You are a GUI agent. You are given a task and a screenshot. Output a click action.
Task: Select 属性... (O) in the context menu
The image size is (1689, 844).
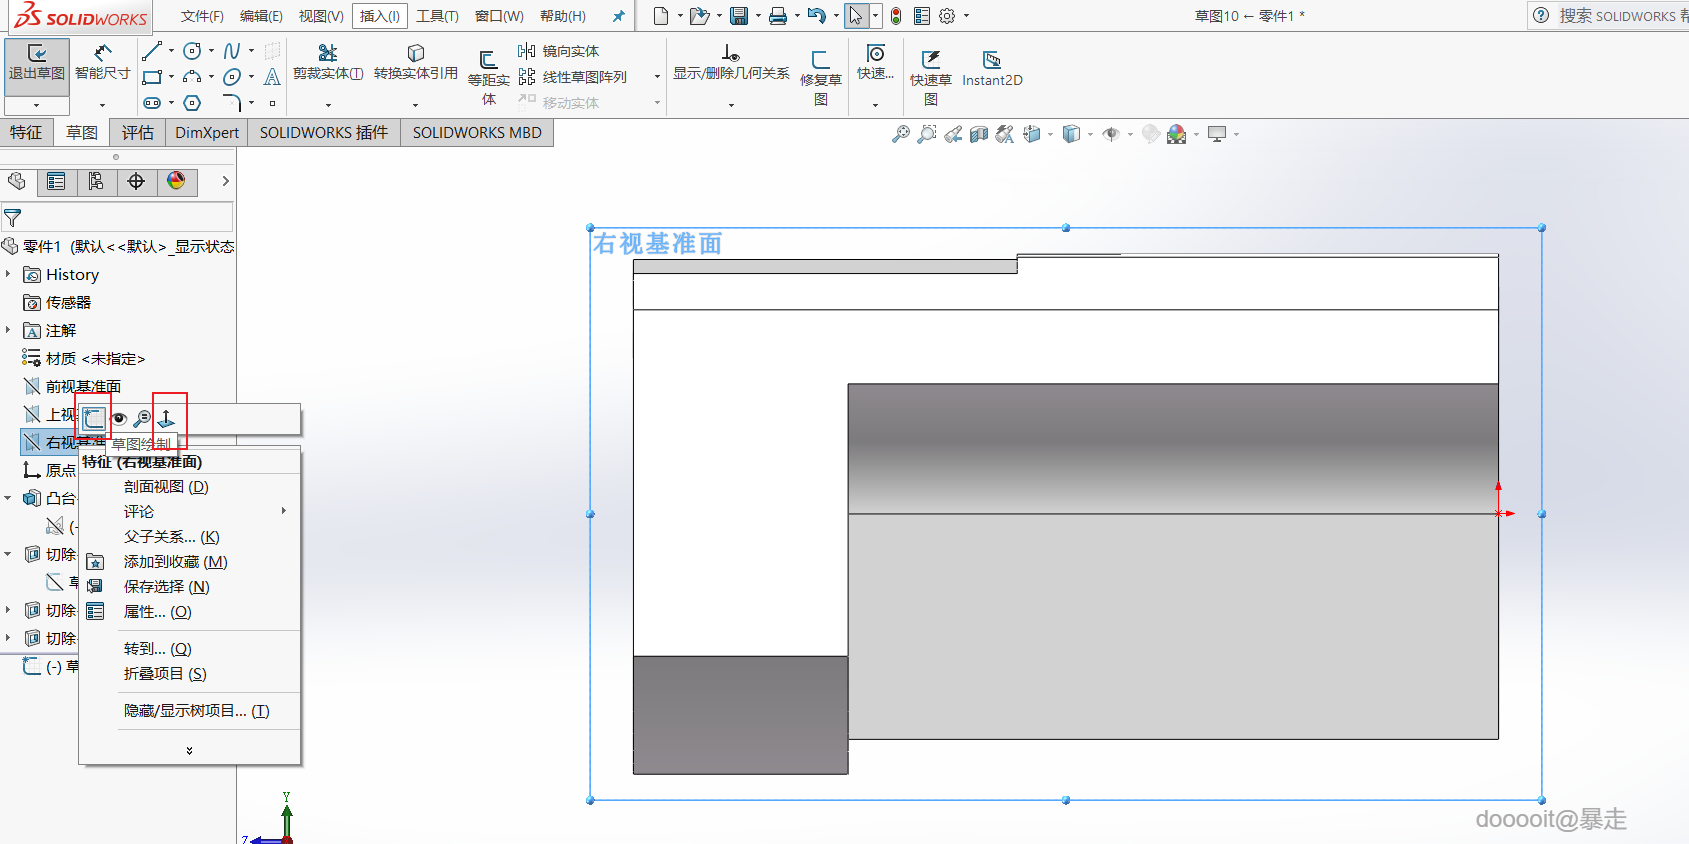(157, 612)
